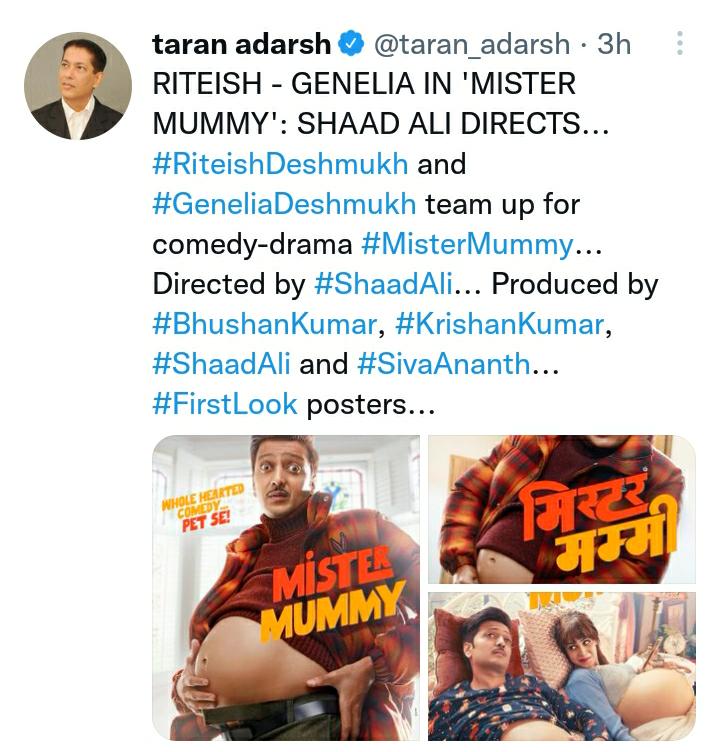Click the tweet text 'comedy-drama'
This screenshot has width=720, height=752.
(252, 245)
